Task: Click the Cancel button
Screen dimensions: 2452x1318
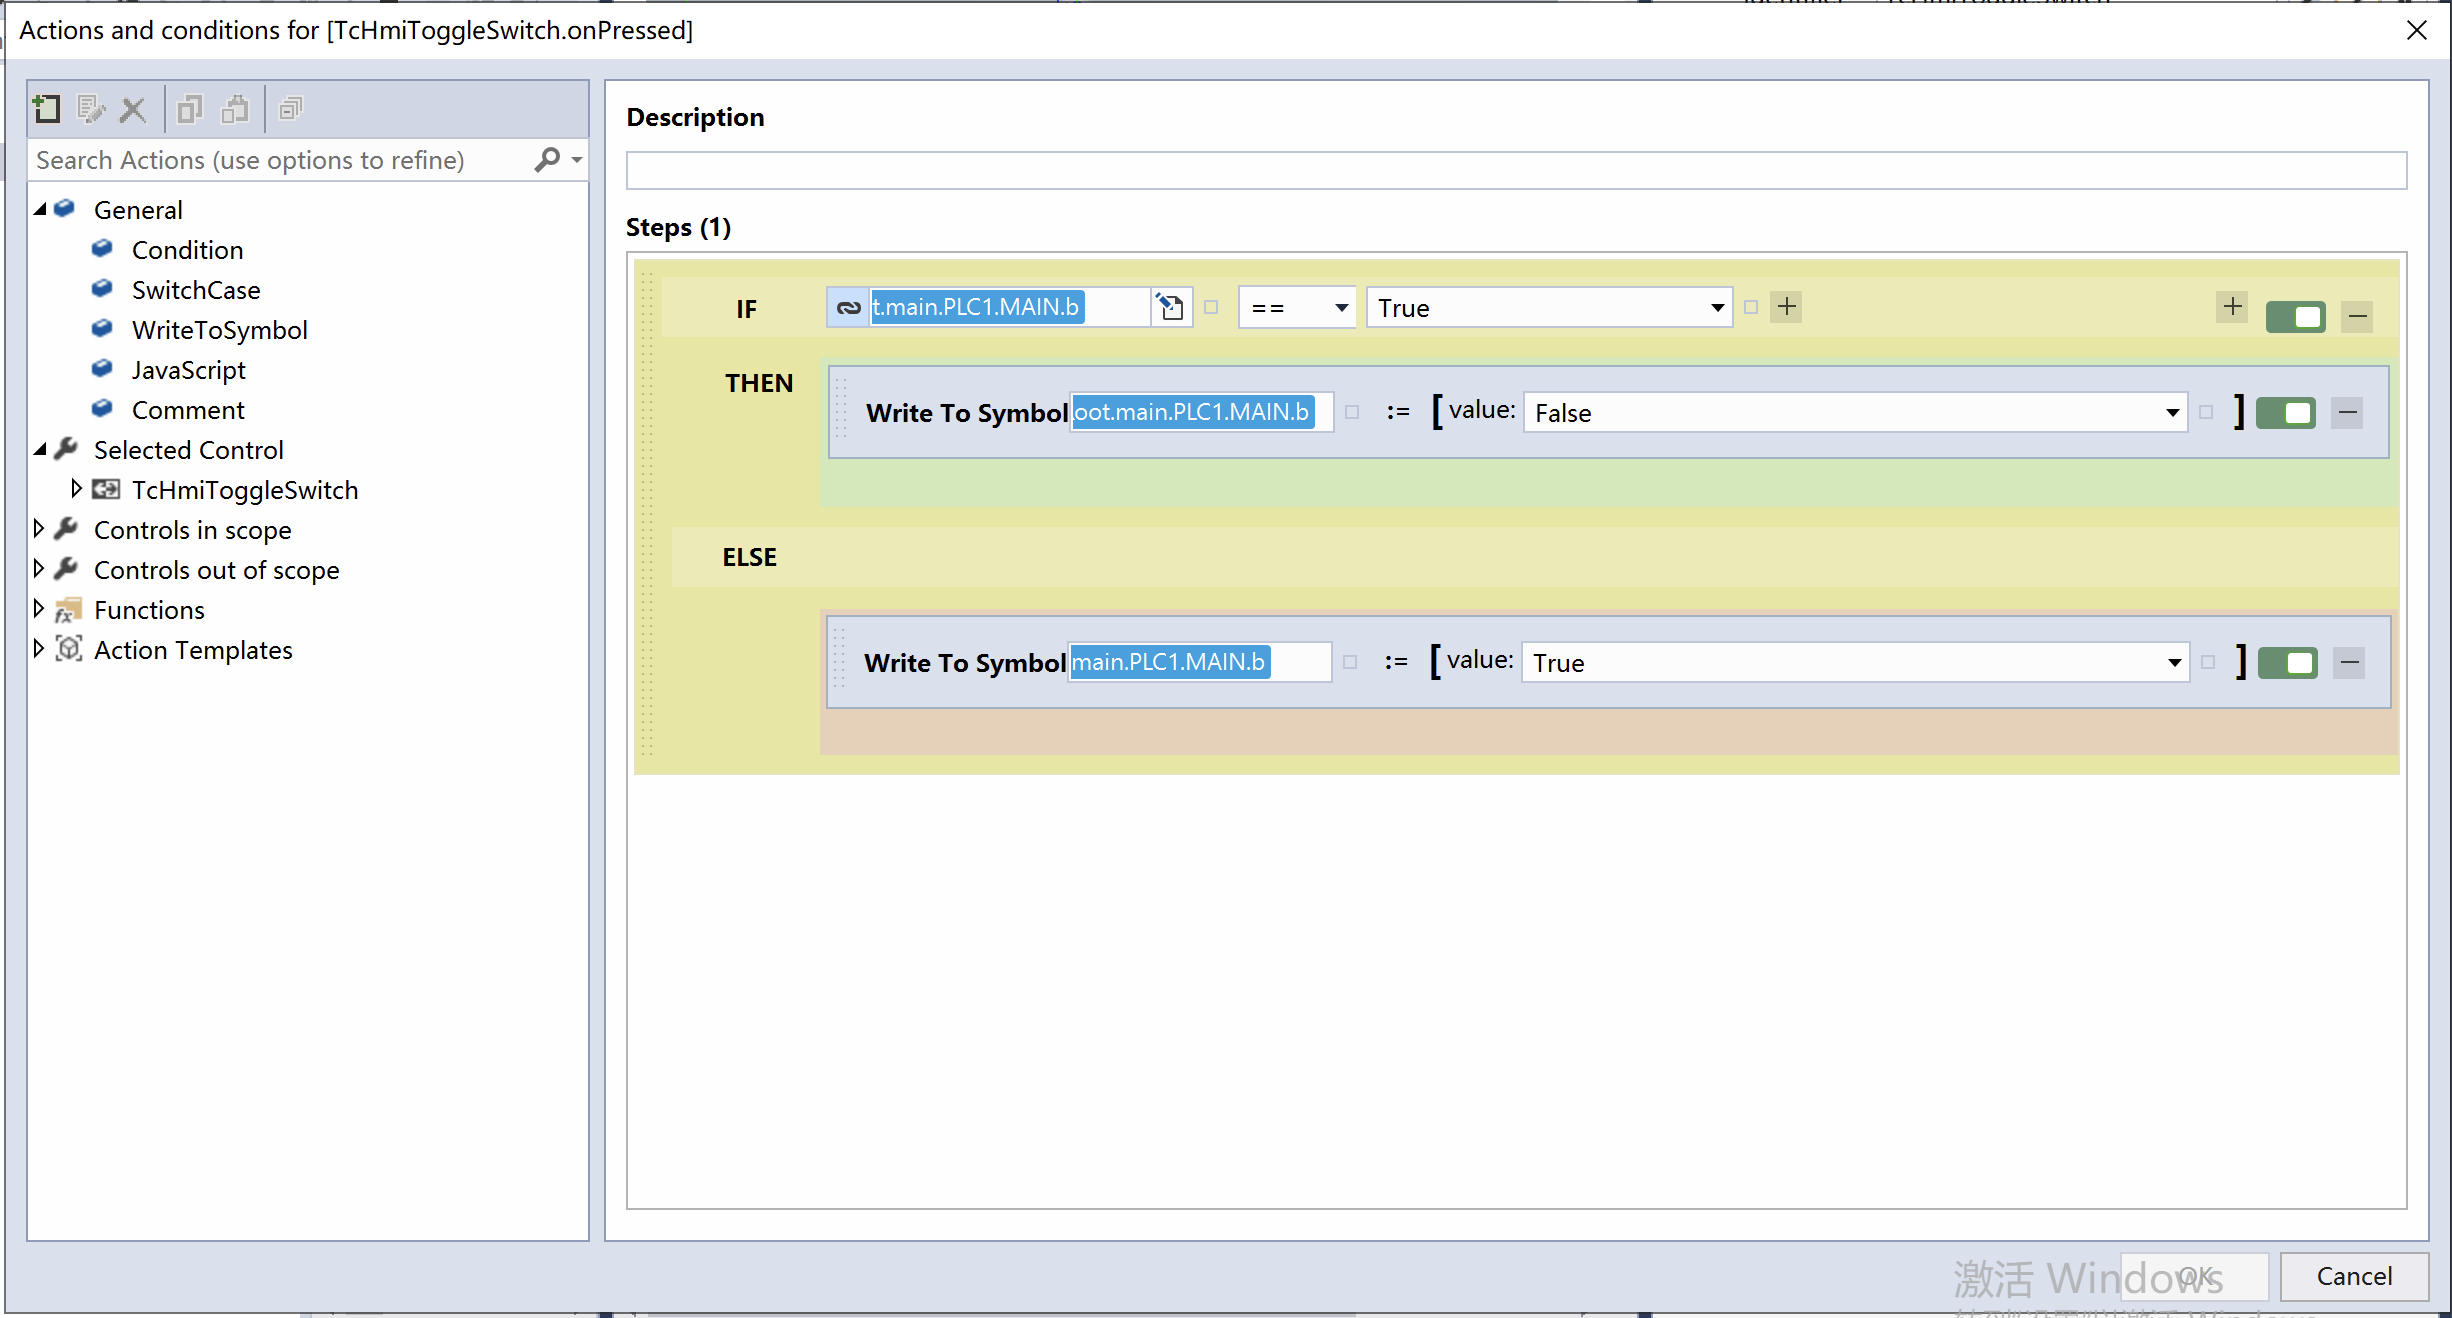Action: click(x=2354, y=1276)
